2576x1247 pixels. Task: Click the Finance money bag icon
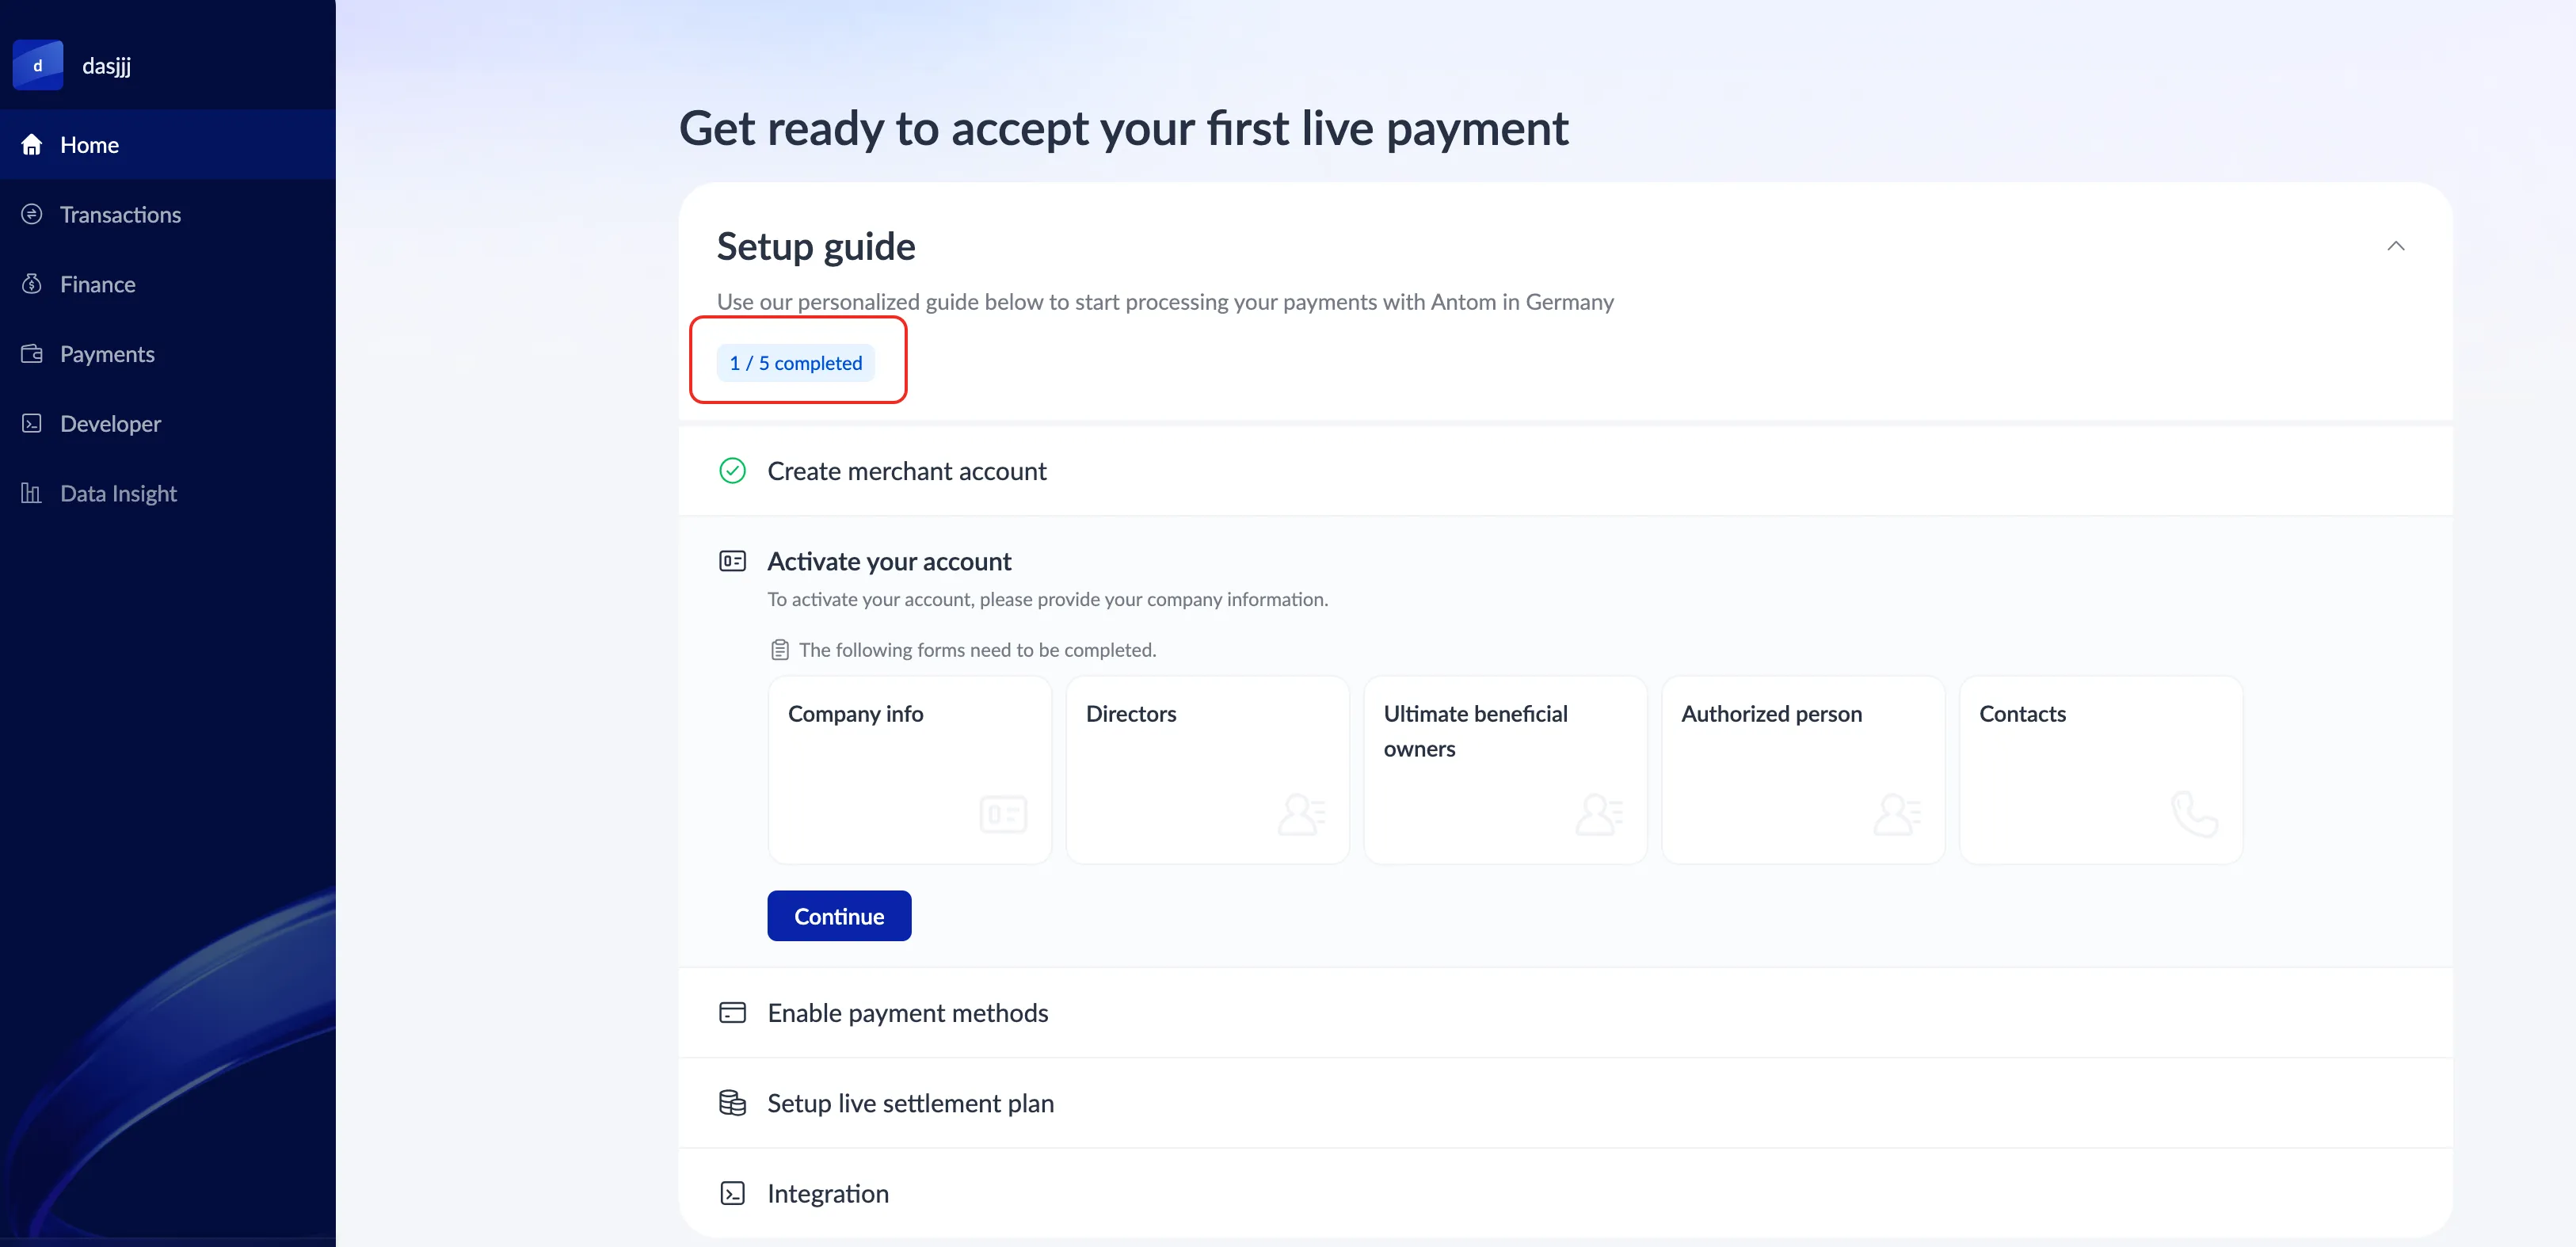32,284
